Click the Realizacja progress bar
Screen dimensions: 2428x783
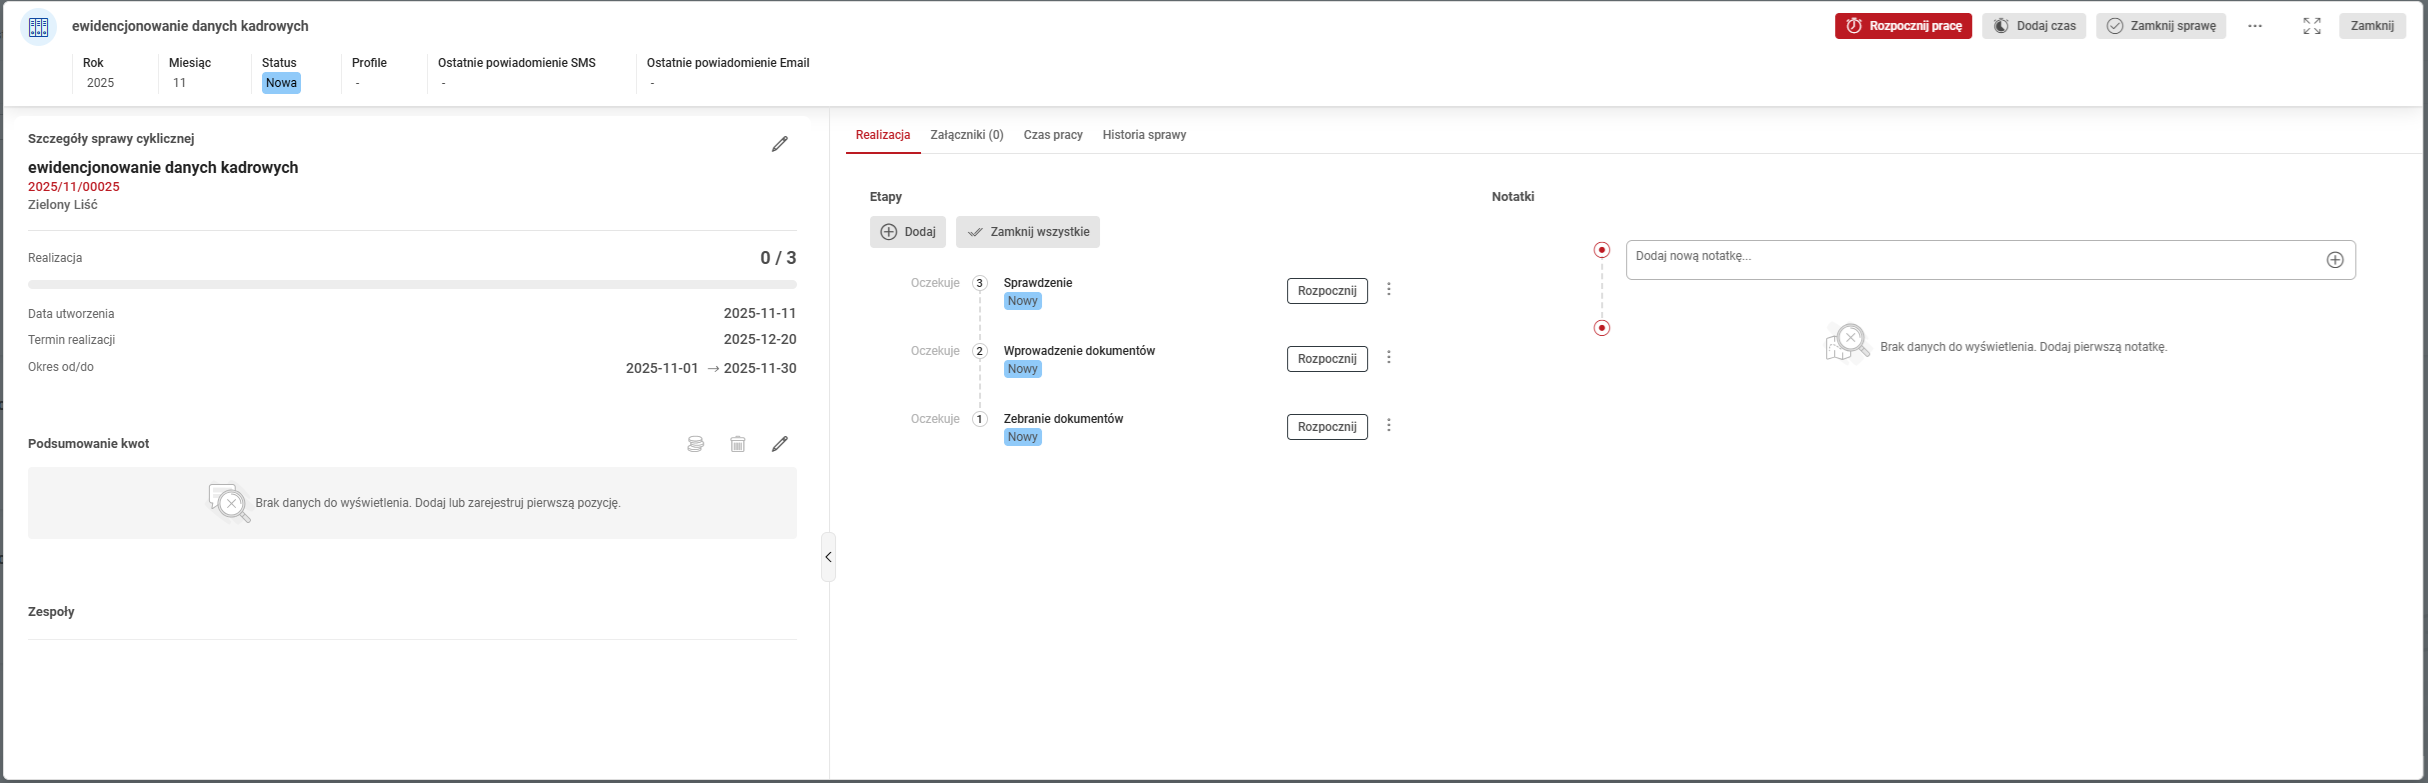412,285
